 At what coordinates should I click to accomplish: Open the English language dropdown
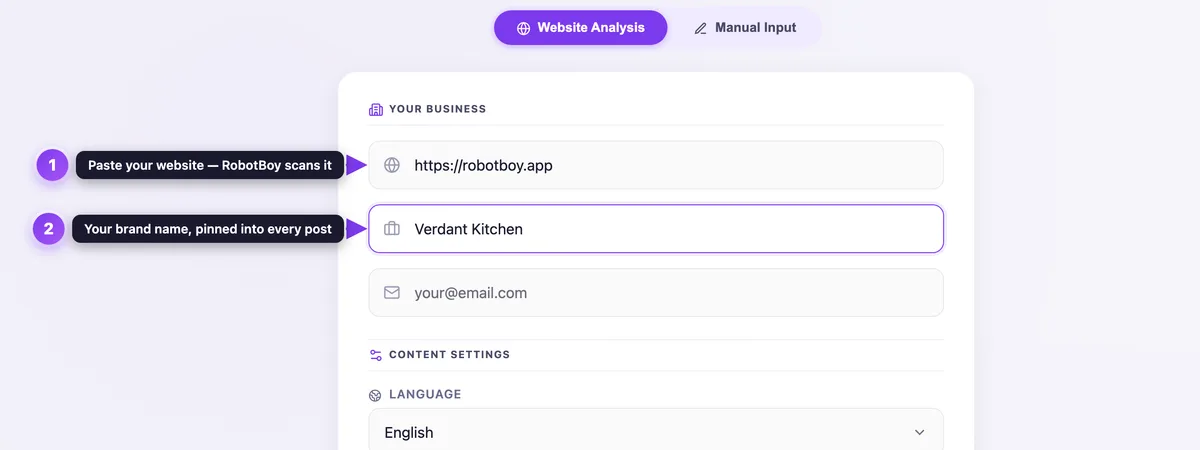pos(656,432)
